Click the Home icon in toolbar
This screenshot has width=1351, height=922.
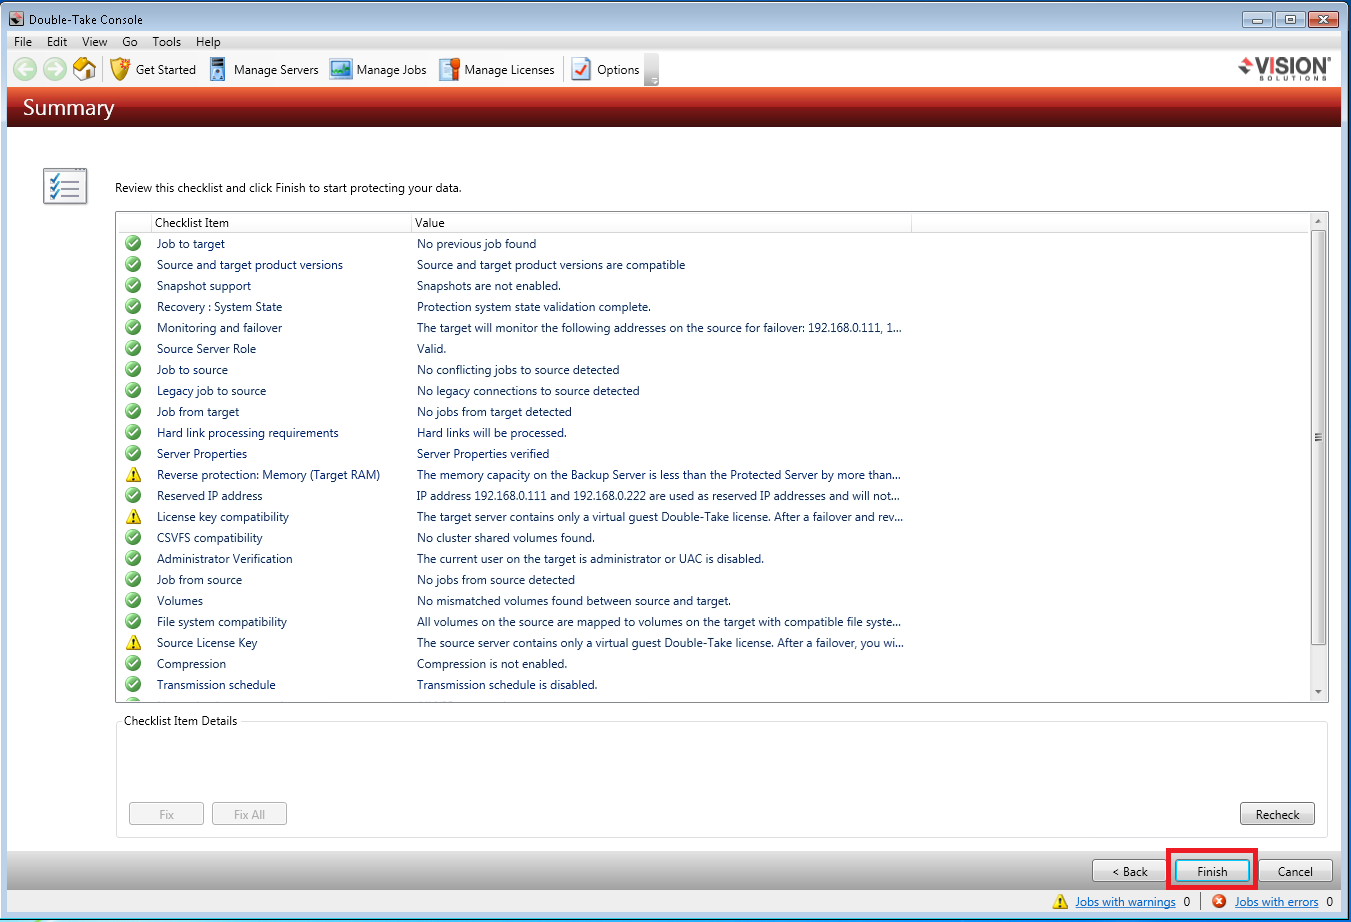(85, 69)
